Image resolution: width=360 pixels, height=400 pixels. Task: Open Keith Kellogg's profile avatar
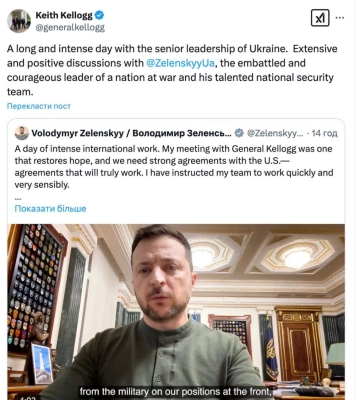[19, 21]
